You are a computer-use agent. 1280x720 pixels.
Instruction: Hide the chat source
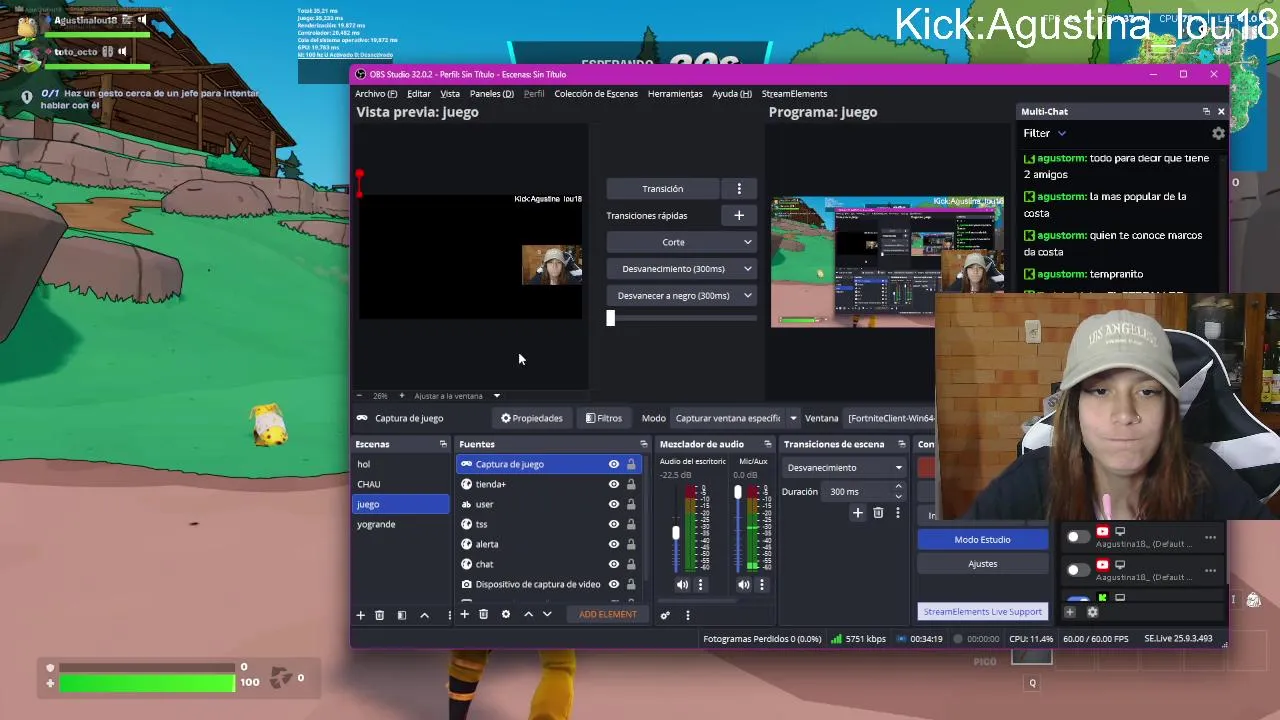click(x=614, y=564)
